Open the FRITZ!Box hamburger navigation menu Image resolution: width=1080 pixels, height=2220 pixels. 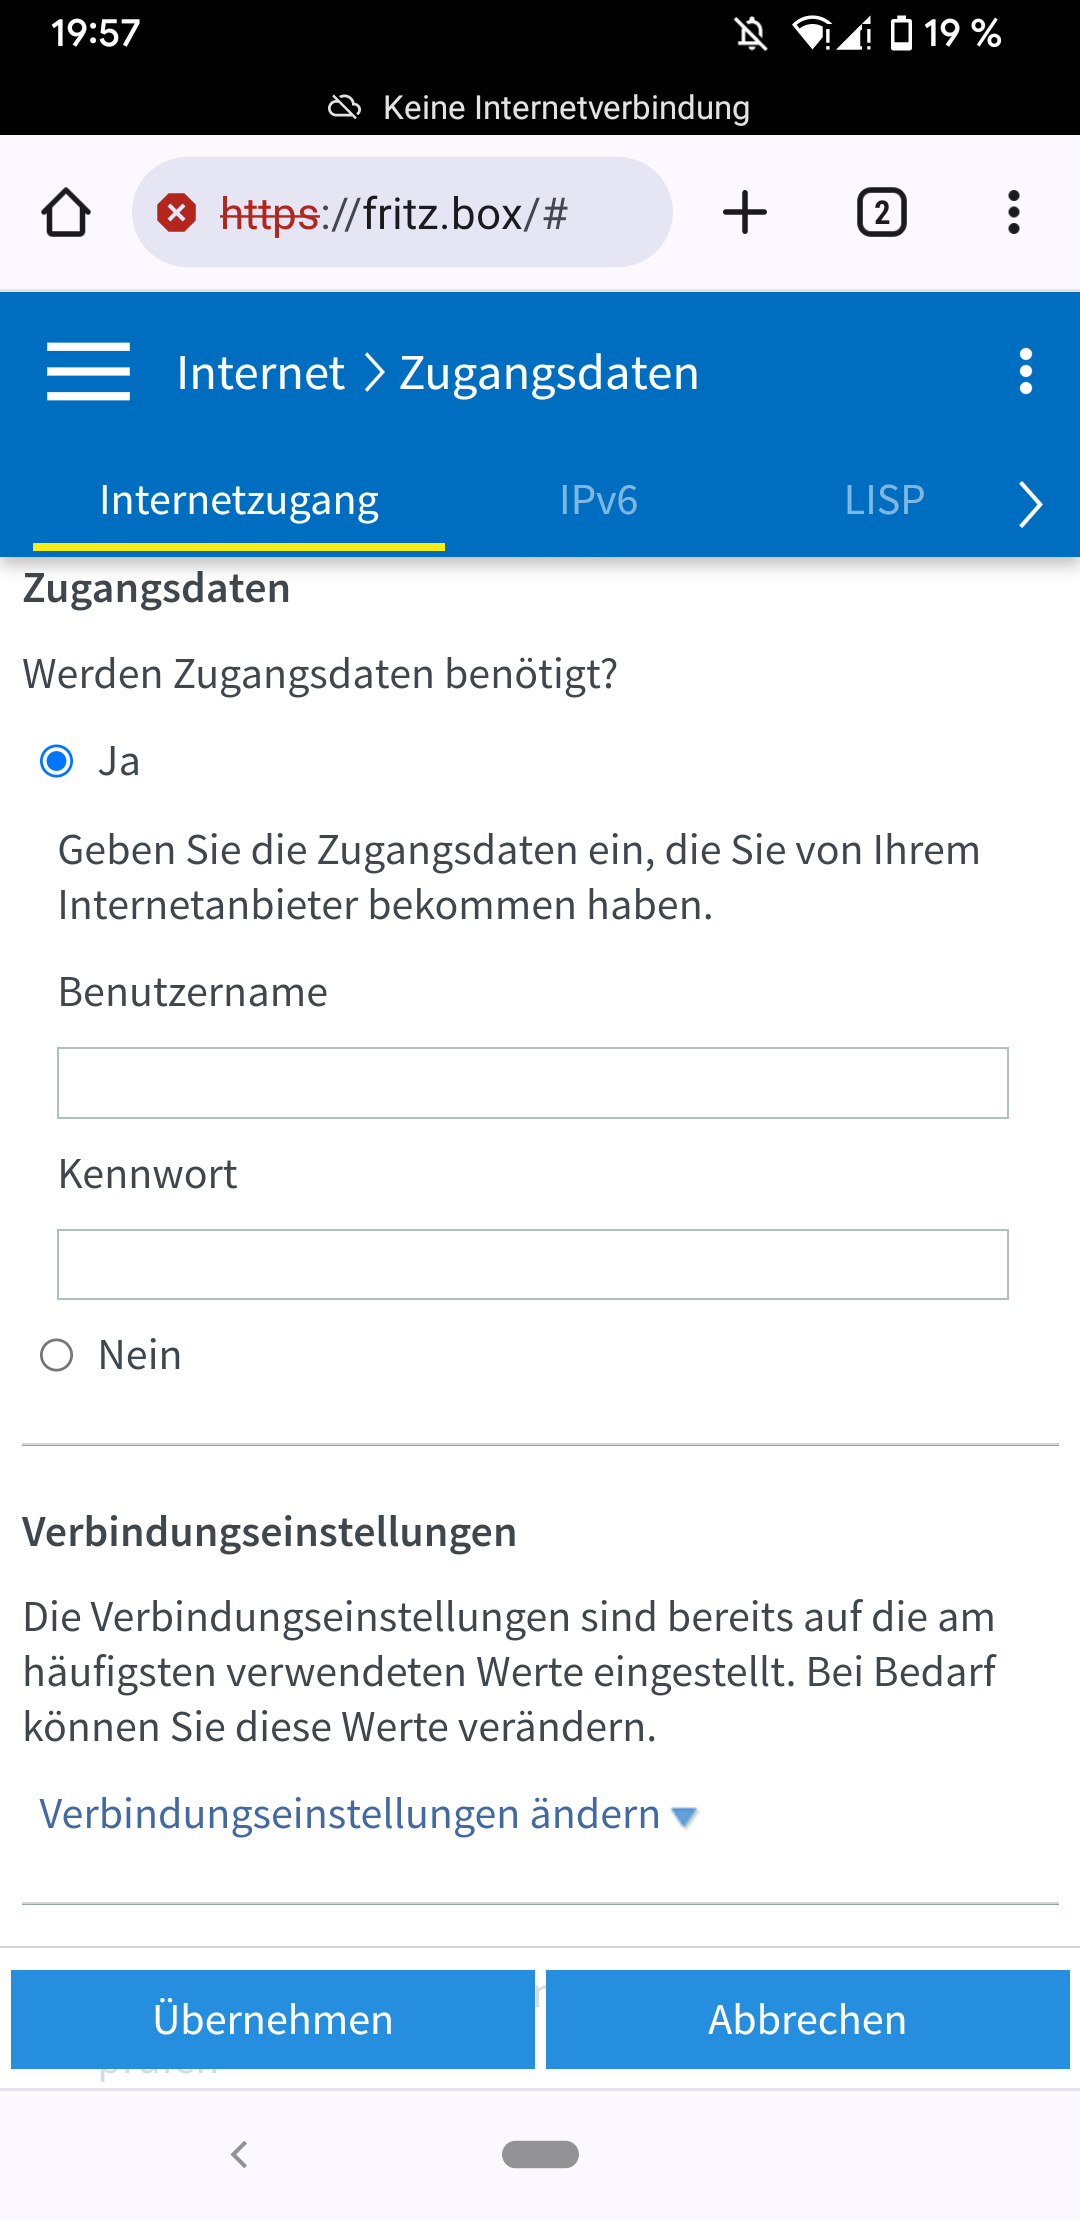click(x=88, y=371)
